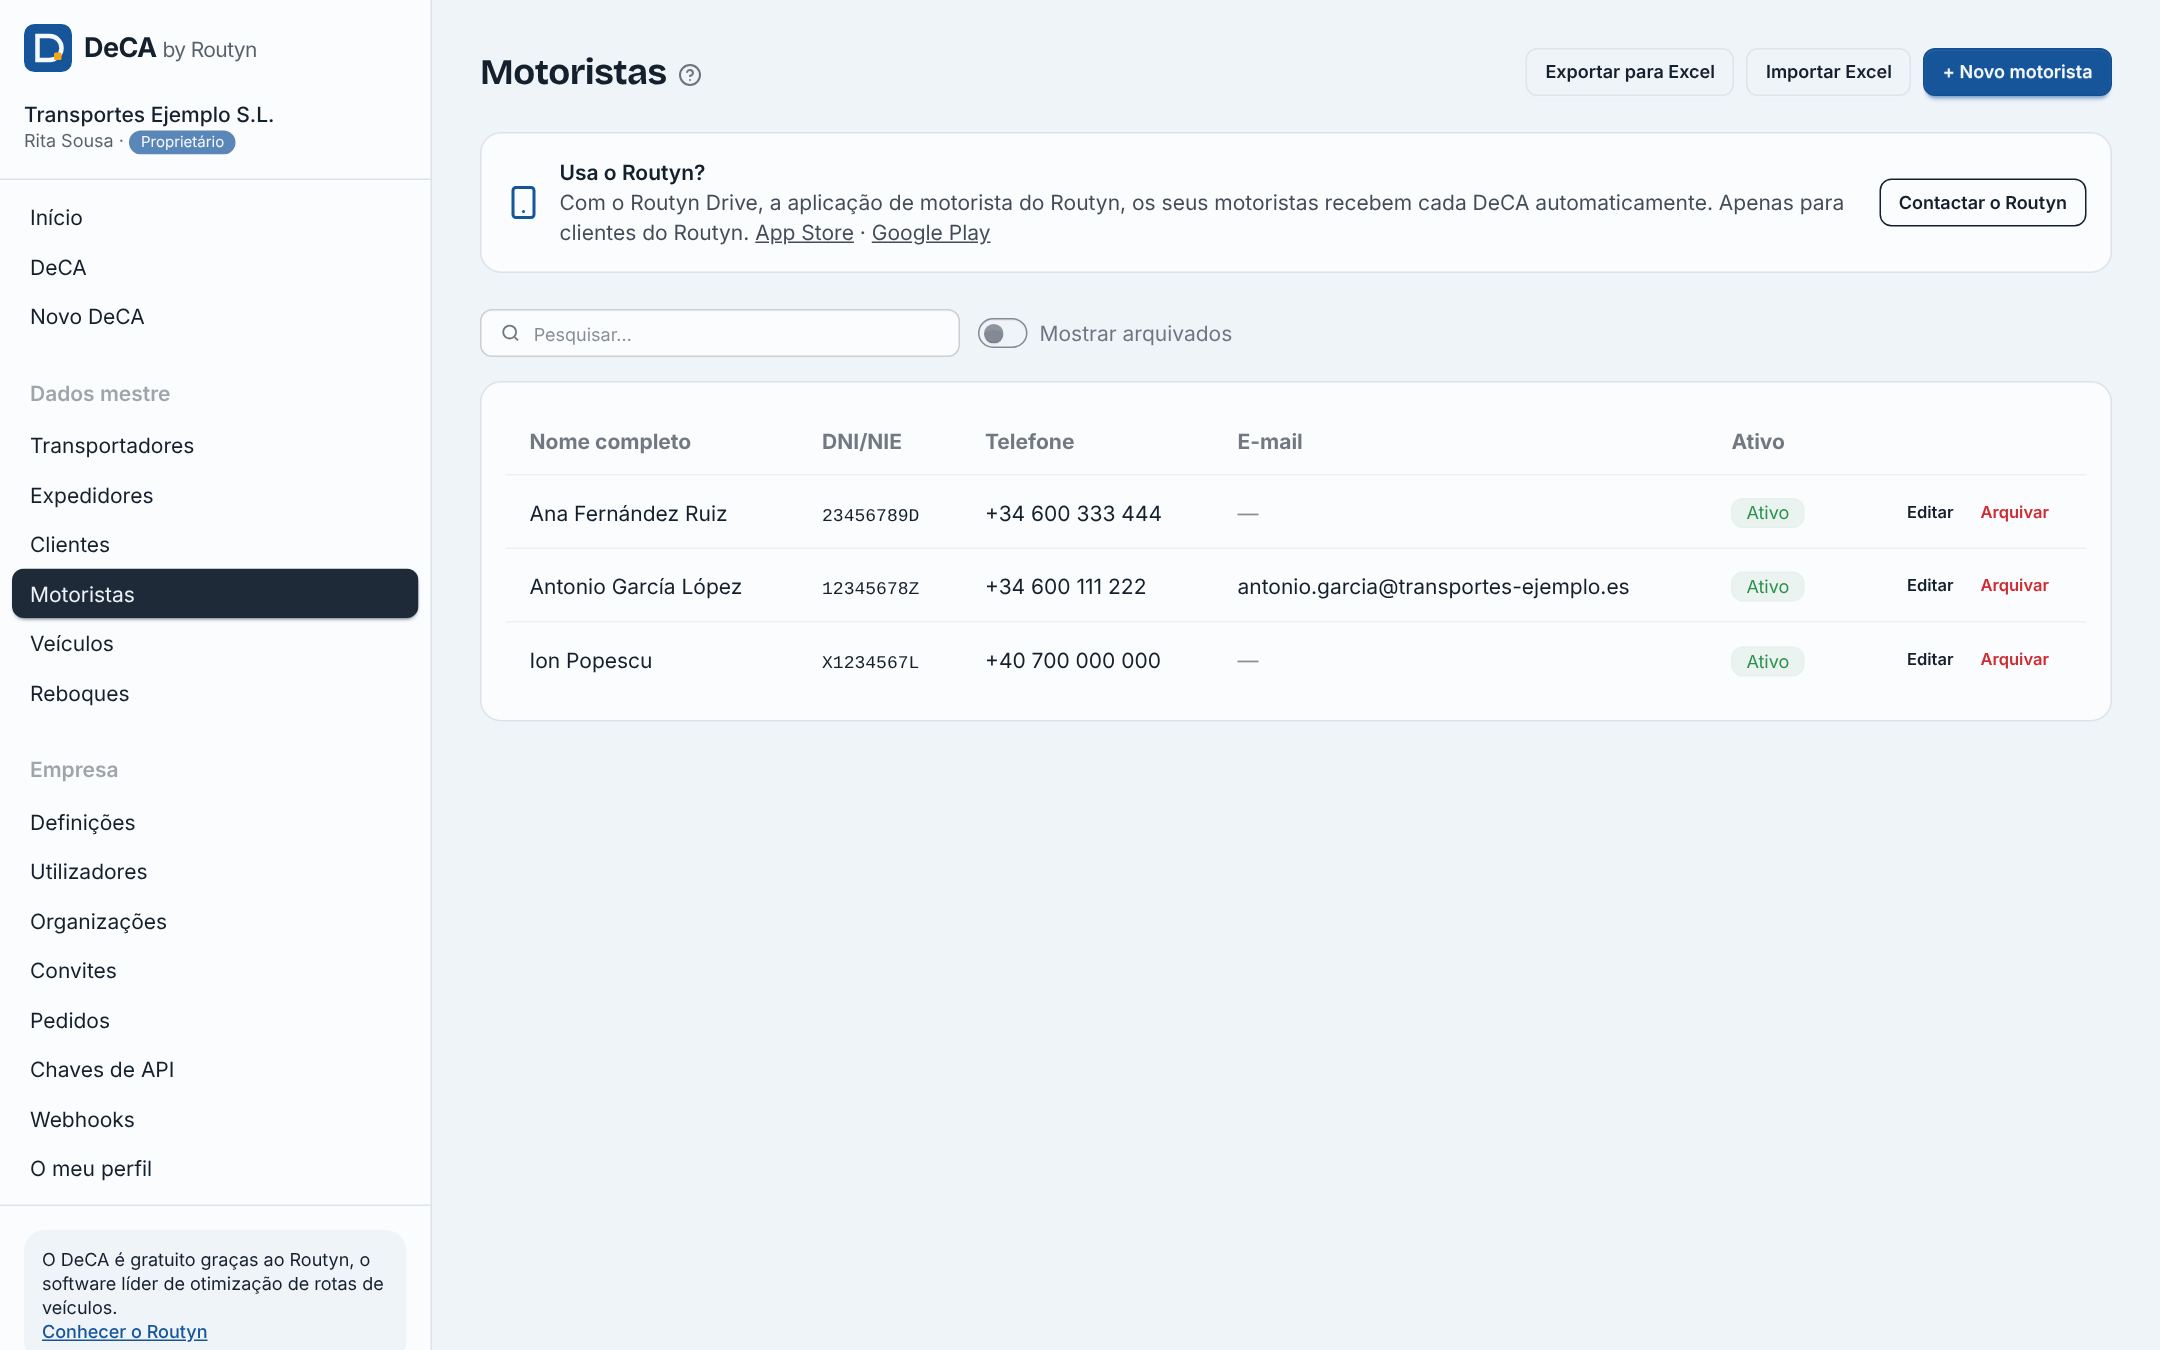
Task: Click the search magnifier icon
Action: 510,333
